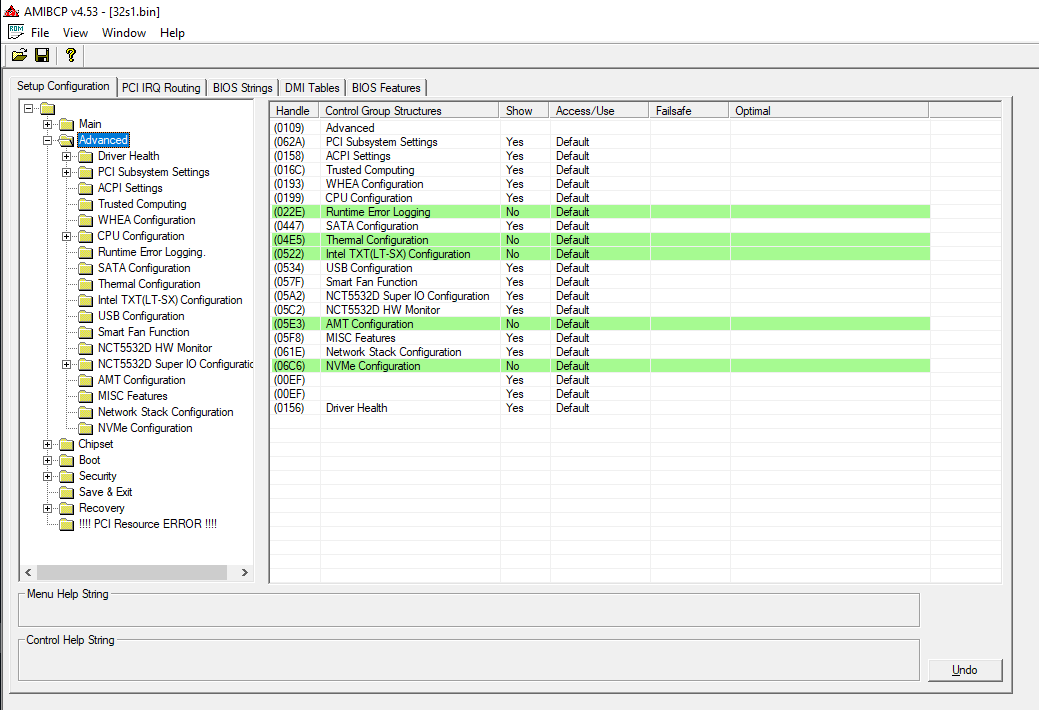Click the PCI Resource ERROR folder icon
1039x710 pixels.
tap(66, 524)
